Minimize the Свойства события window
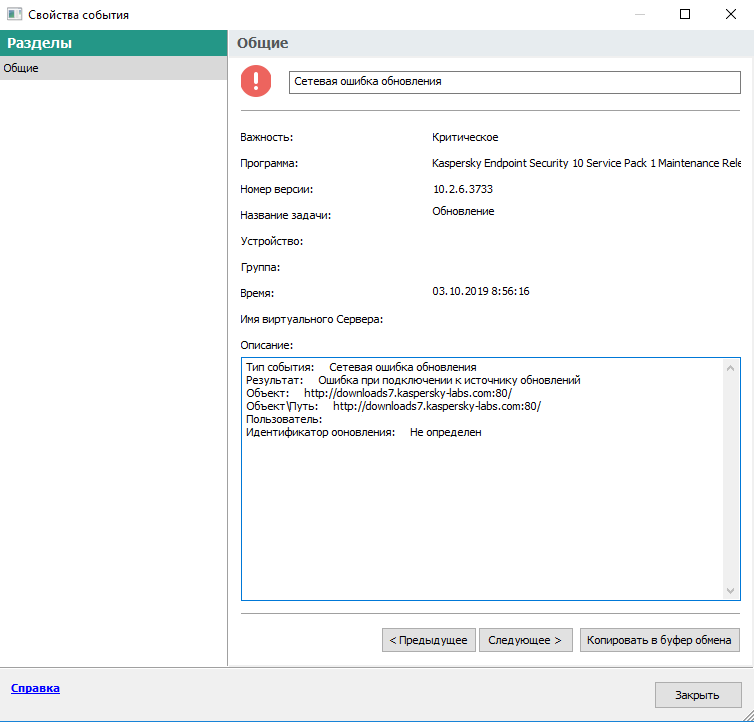754x722 pixels. point(639,15)
